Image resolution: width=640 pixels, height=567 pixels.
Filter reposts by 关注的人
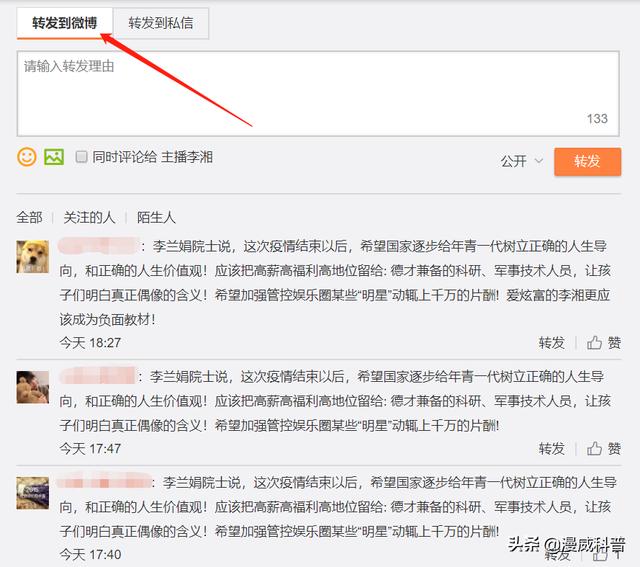(x=89, y=218)
